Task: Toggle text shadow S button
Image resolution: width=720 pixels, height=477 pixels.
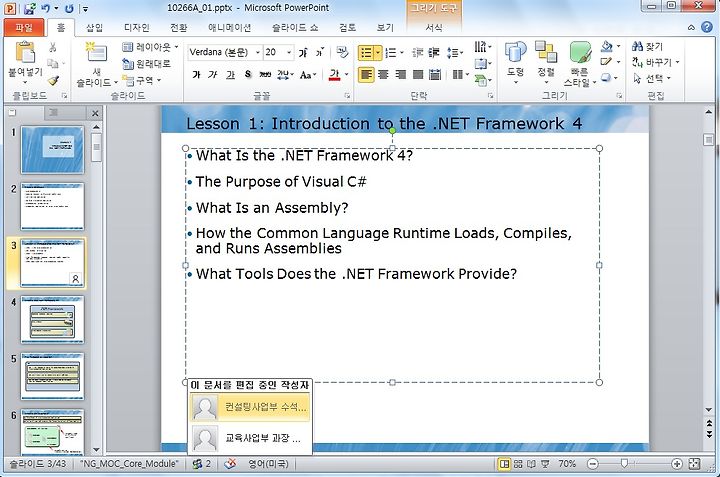Action: click(248, 74)
